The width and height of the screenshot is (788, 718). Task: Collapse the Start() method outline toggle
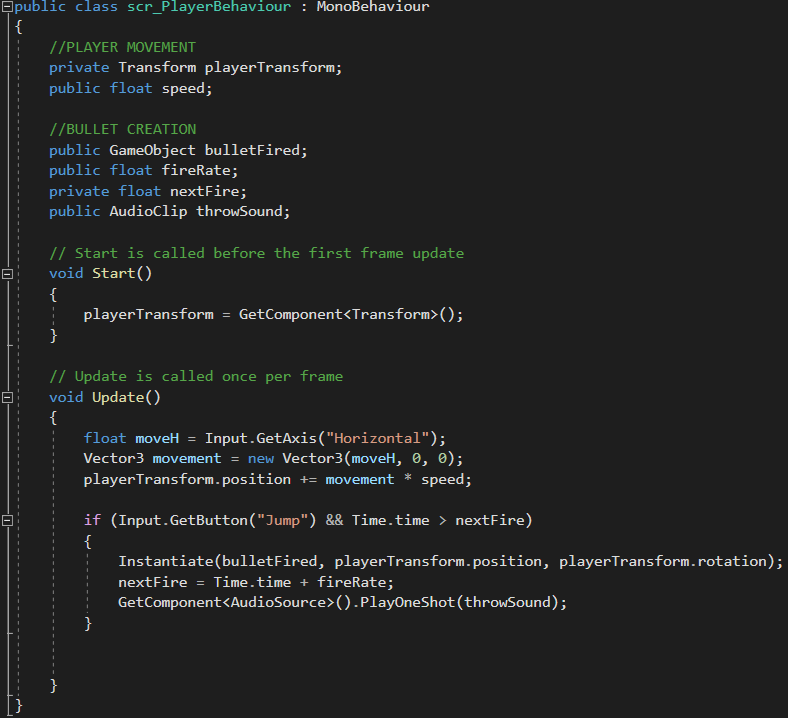(x=8, y=273)
